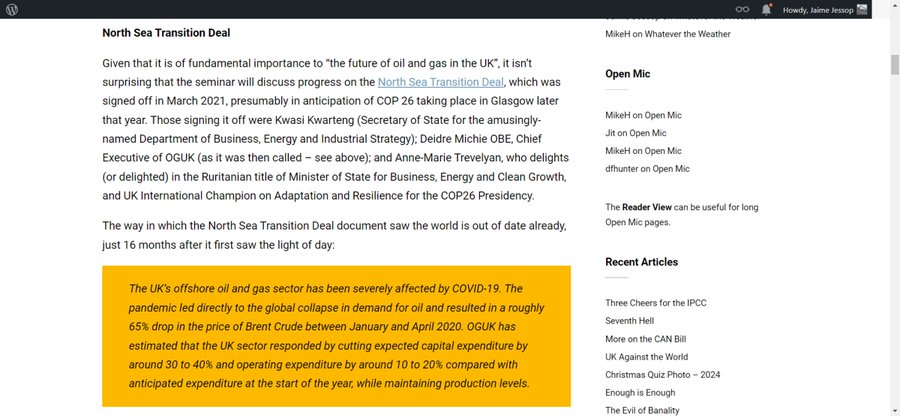Click the bold North Sea Transition Deal heading
The image size is (900, 416).
[x=166, y=33]
